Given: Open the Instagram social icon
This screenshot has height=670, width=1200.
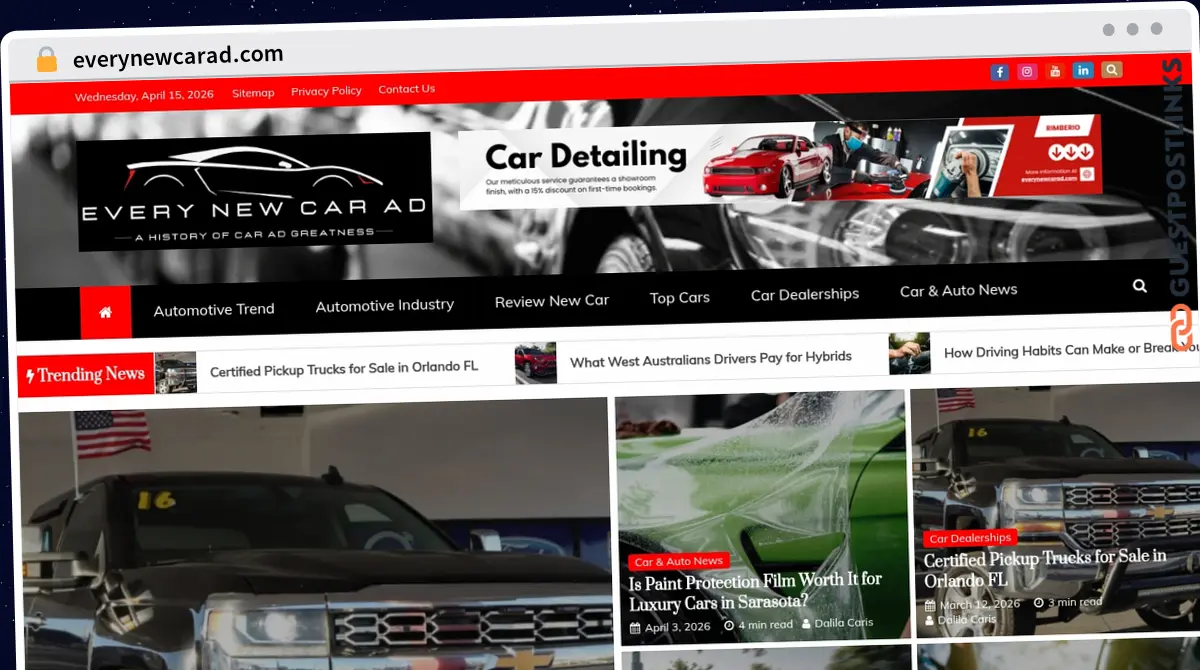Looking at the screenshot, I should [1027, 71].
